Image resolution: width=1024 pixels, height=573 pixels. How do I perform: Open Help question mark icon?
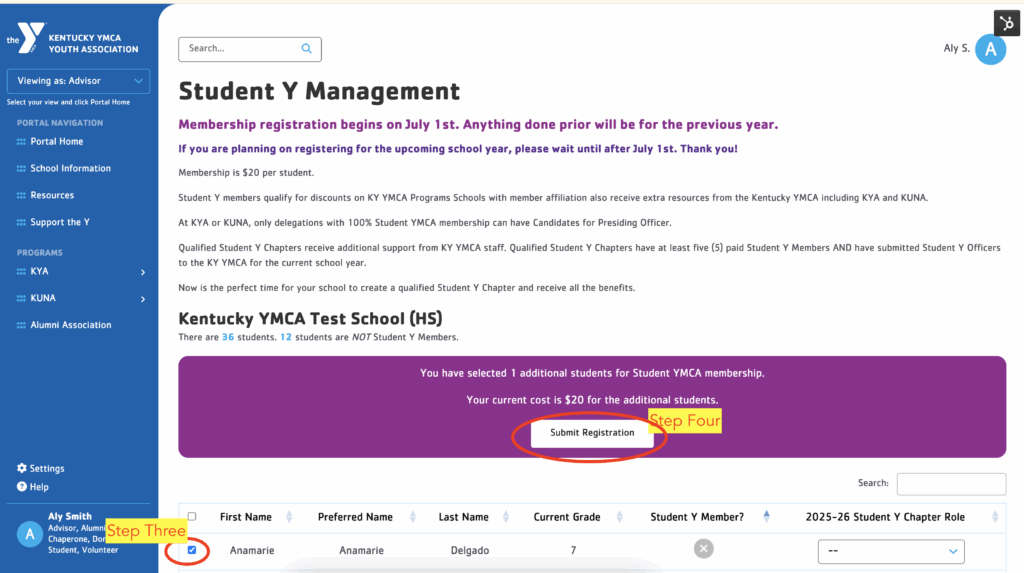(x=22, y=487)
